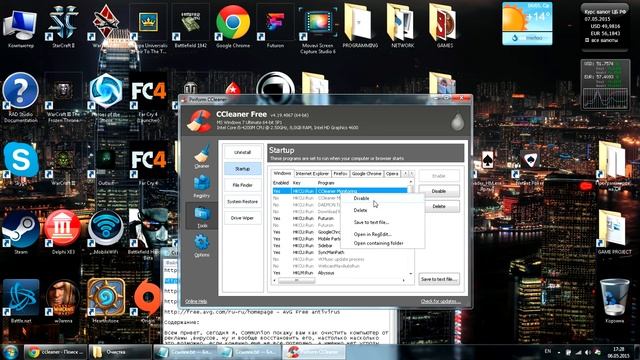Image resolution: width=640 pixels, height=360 pixels.
Task: Click the startup list horizontal scrollbar thumb
Action: [x=297, y=280]
